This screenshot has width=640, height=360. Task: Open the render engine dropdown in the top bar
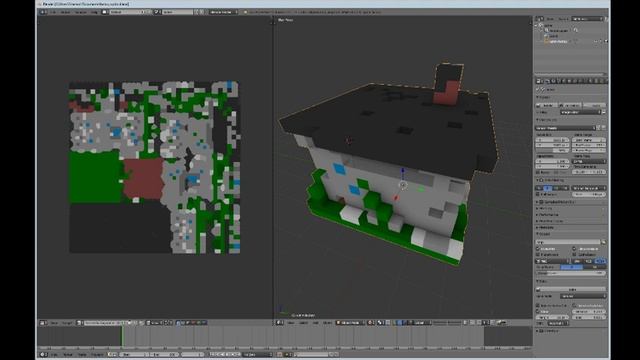click(x=223, y=12)
